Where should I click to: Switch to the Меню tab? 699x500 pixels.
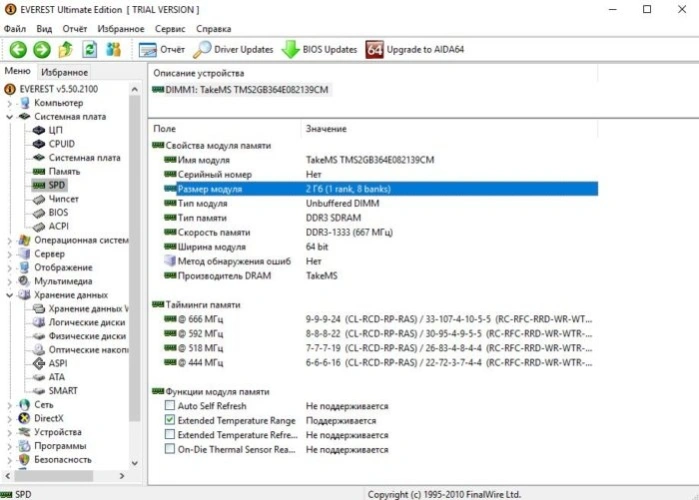click(17, 71)
